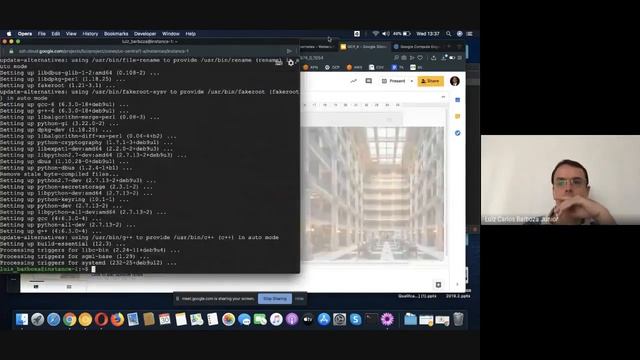Viewport: 640px width, 360px height.
Task: Open the Edit menu
Action: [x=56, y=34]
